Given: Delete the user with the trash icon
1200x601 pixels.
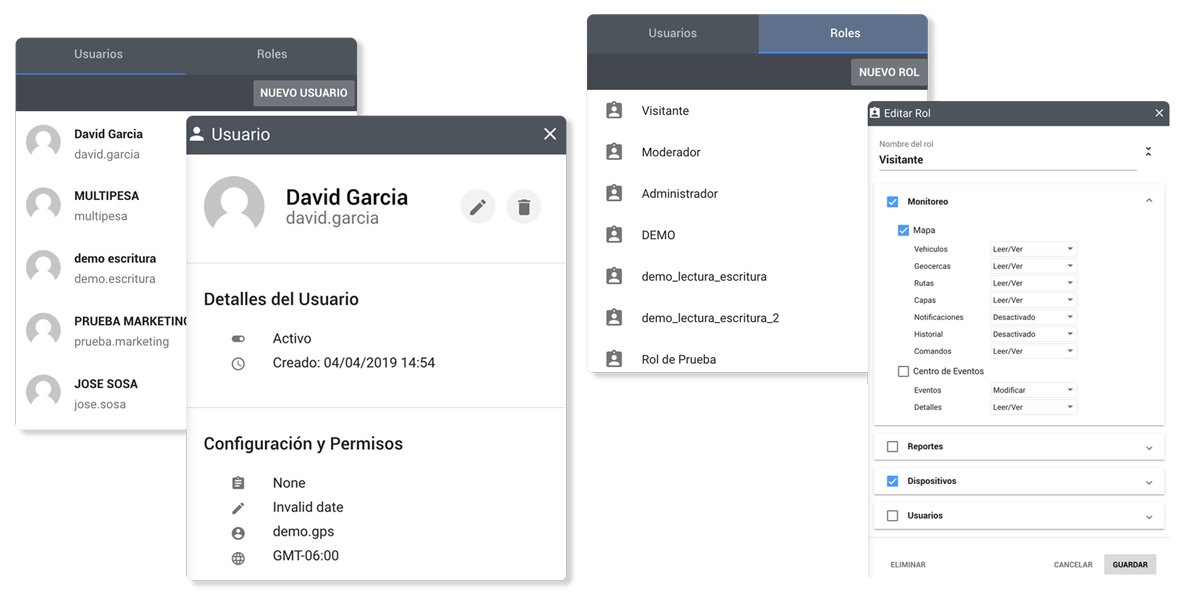Looking at the screenshot, I should 524,207.
